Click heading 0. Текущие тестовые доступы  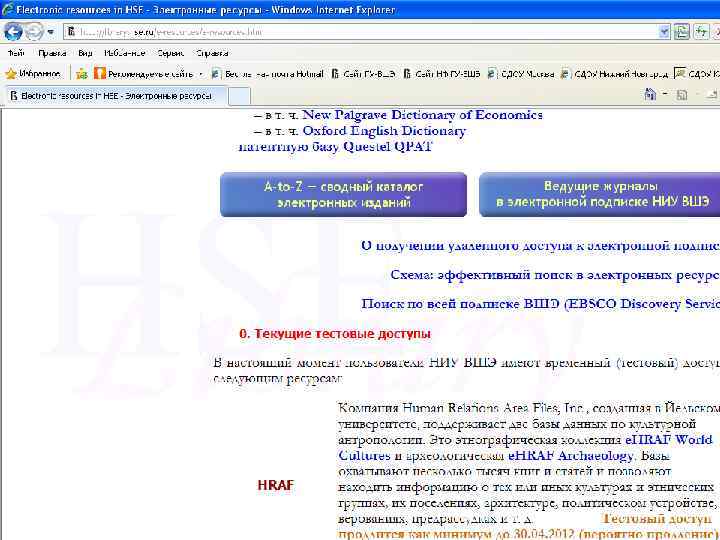[335, 334]
